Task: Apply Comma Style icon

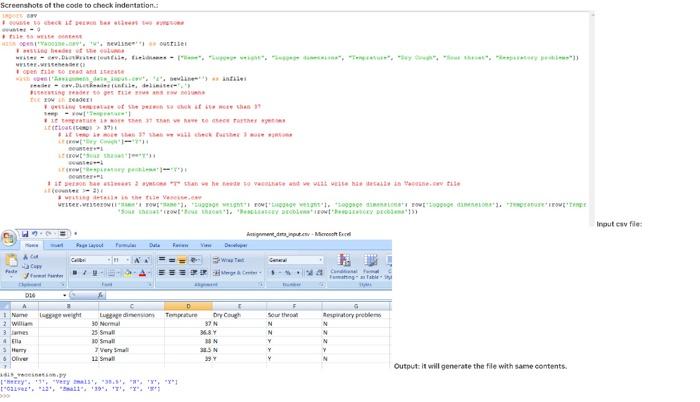Action: pyautogui.click(x=298, y=272)
